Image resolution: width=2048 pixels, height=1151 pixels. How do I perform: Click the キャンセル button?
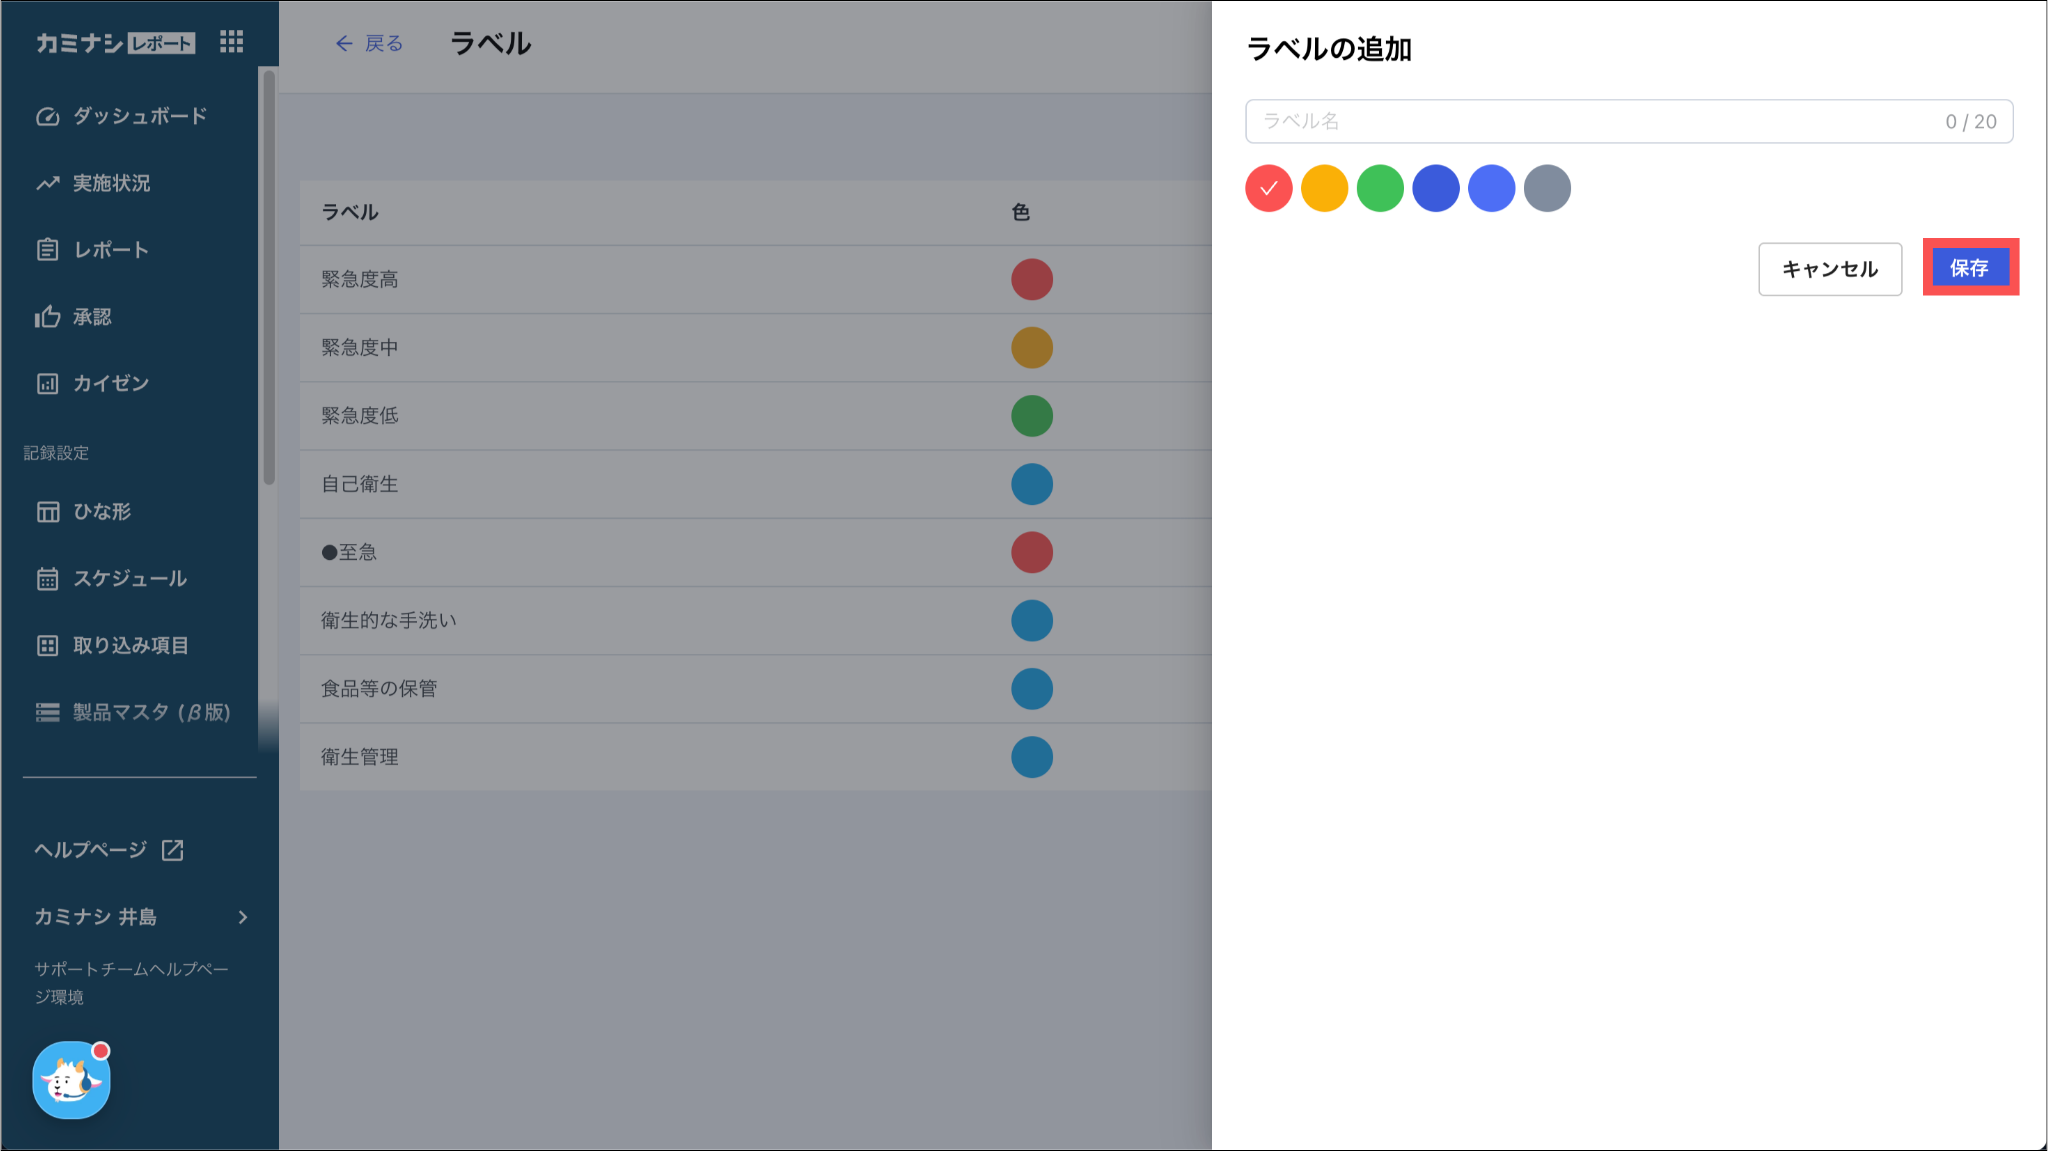[x=1829, y=269]
